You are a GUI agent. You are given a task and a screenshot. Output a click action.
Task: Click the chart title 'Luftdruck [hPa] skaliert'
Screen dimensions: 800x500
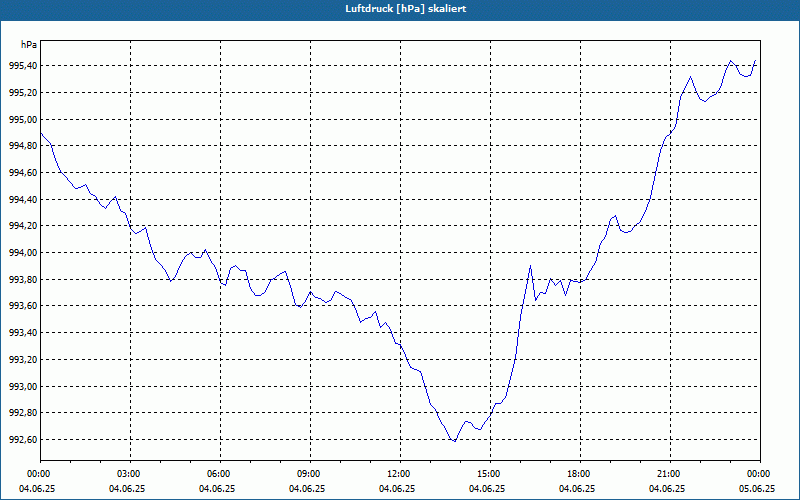point(406,9)
